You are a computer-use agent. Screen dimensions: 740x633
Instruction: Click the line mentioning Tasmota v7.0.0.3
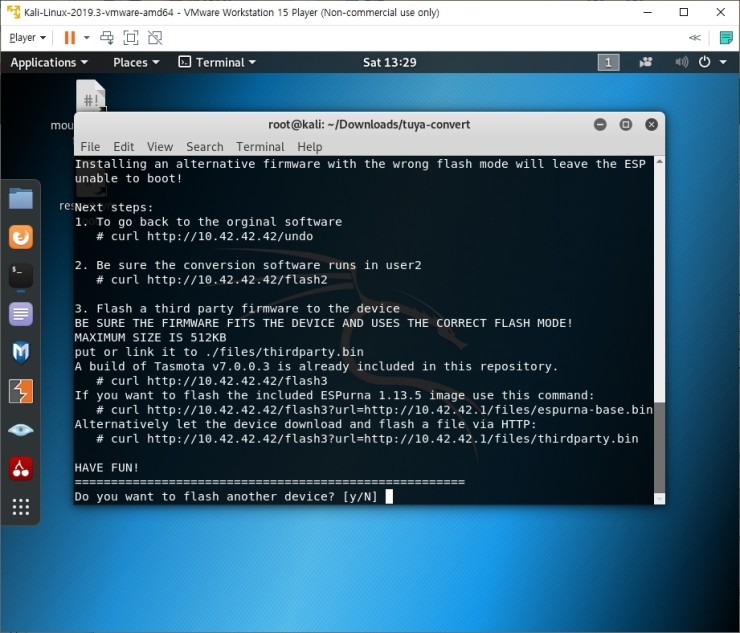(x=316, y=367)
